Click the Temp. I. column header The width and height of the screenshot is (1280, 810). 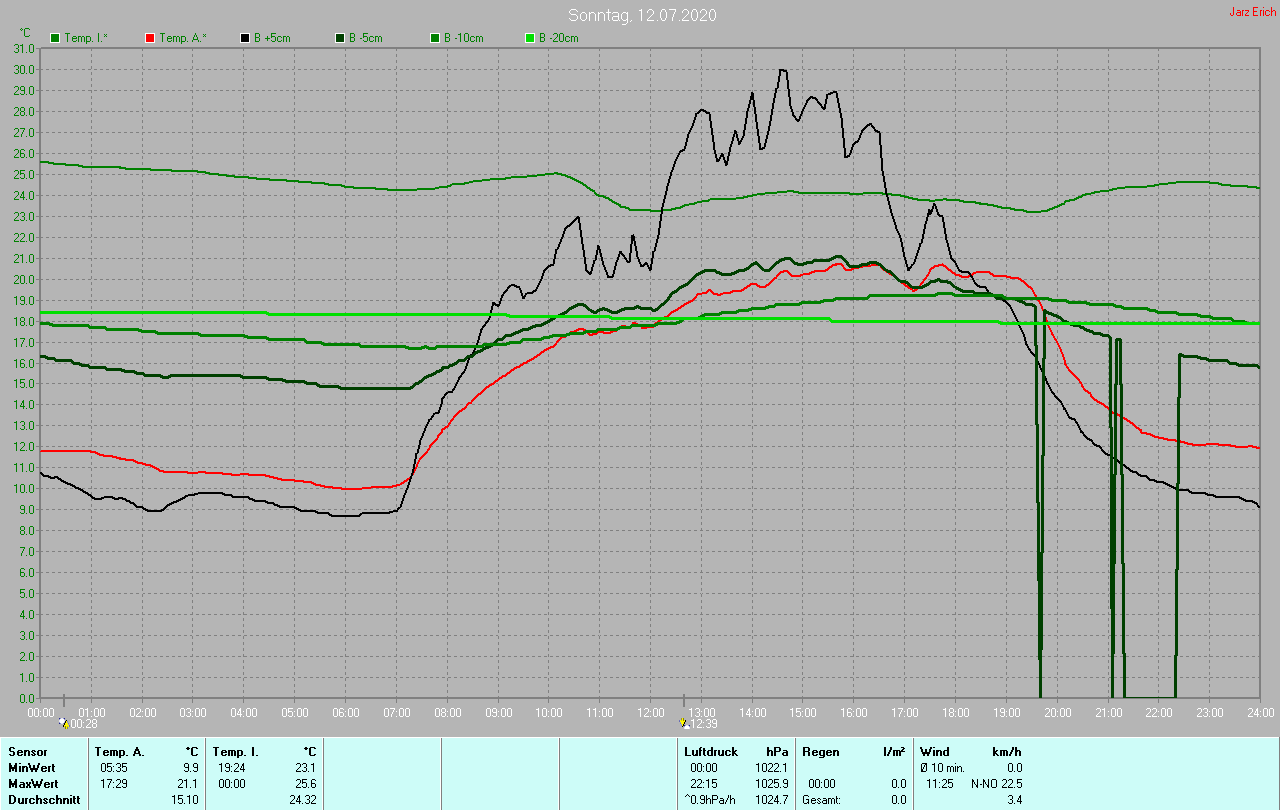coord(236,751)
